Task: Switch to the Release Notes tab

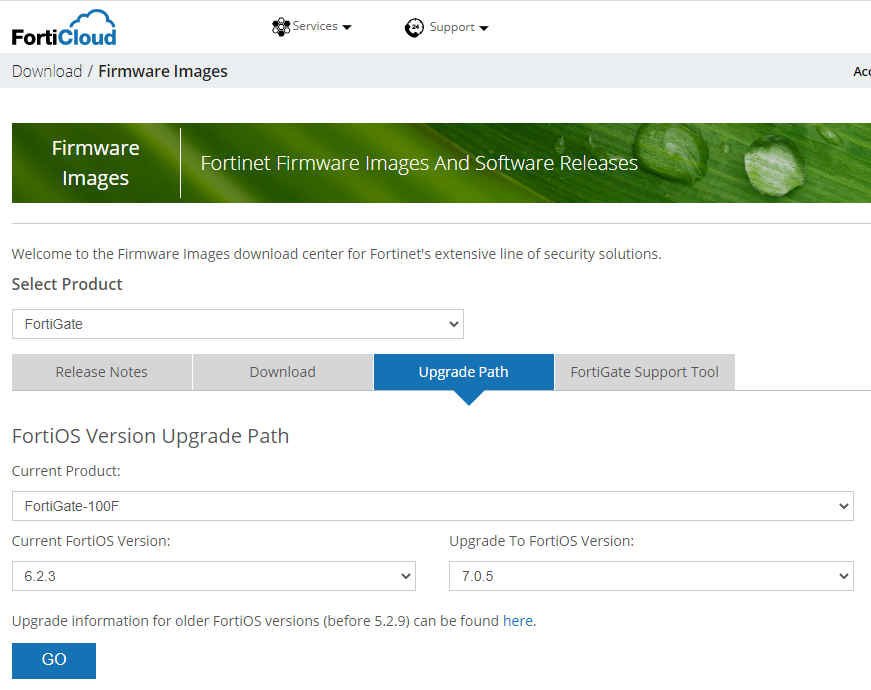Action: 102,372
